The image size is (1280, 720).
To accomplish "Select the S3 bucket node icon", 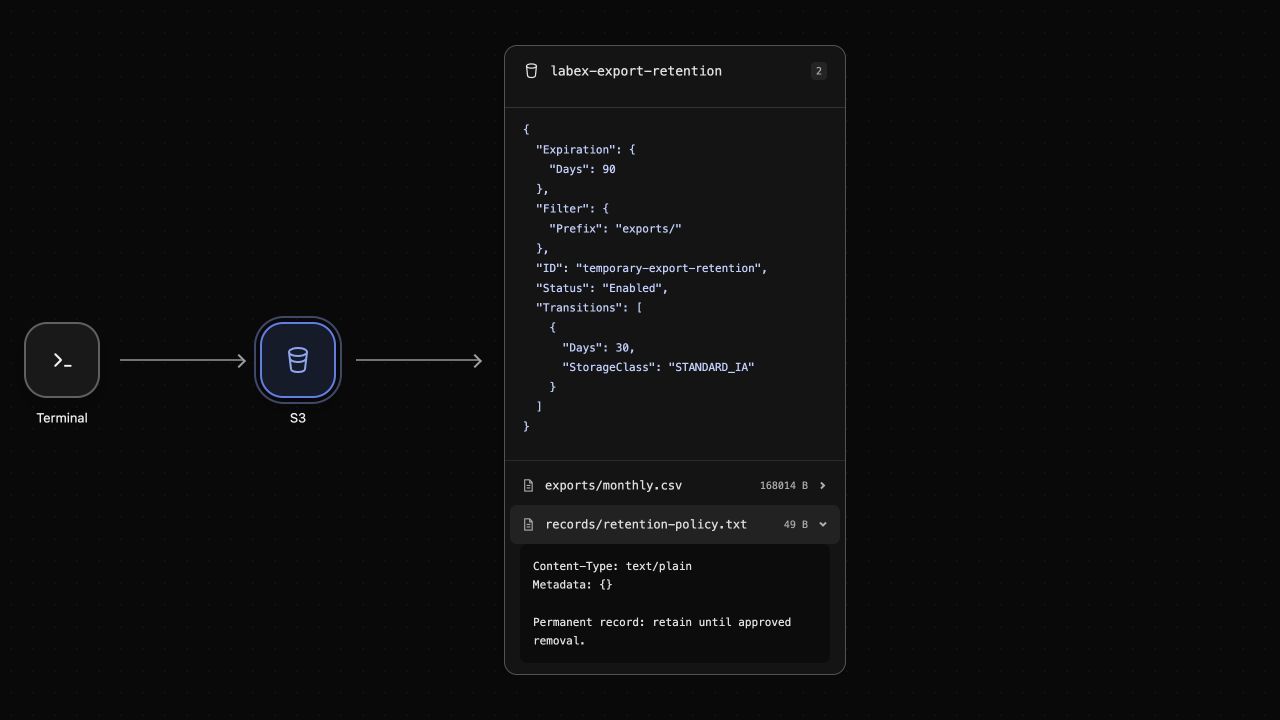I will 298,360.
